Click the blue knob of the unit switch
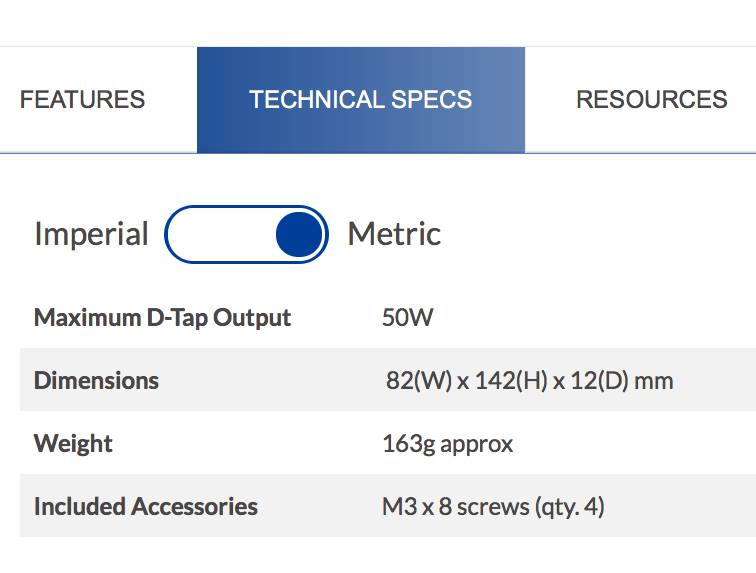This screenshot has height=573, width=756. coord(299,234)
